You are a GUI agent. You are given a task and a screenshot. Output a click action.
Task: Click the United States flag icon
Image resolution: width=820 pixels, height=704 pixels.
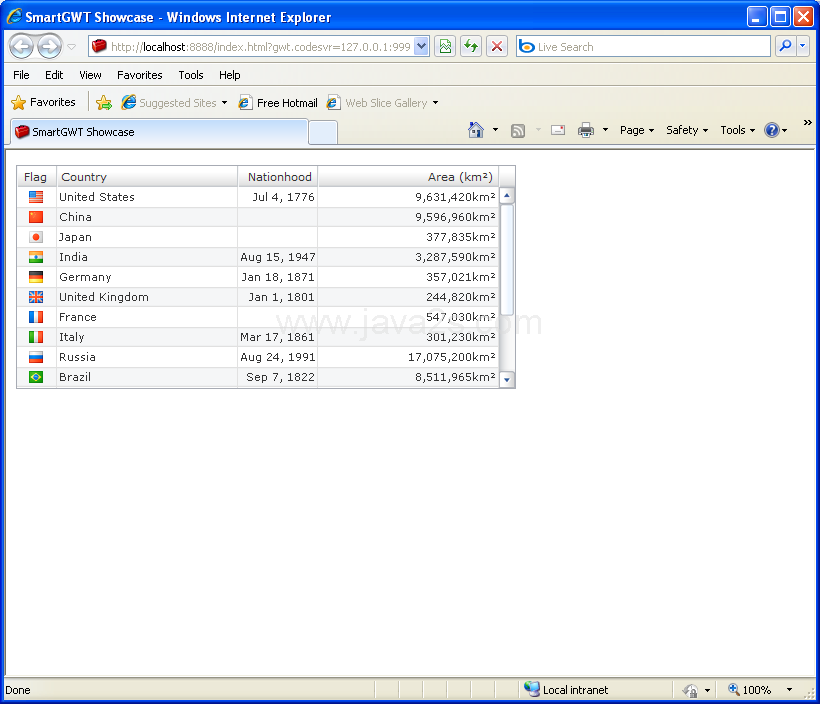[x=36, y=197]
